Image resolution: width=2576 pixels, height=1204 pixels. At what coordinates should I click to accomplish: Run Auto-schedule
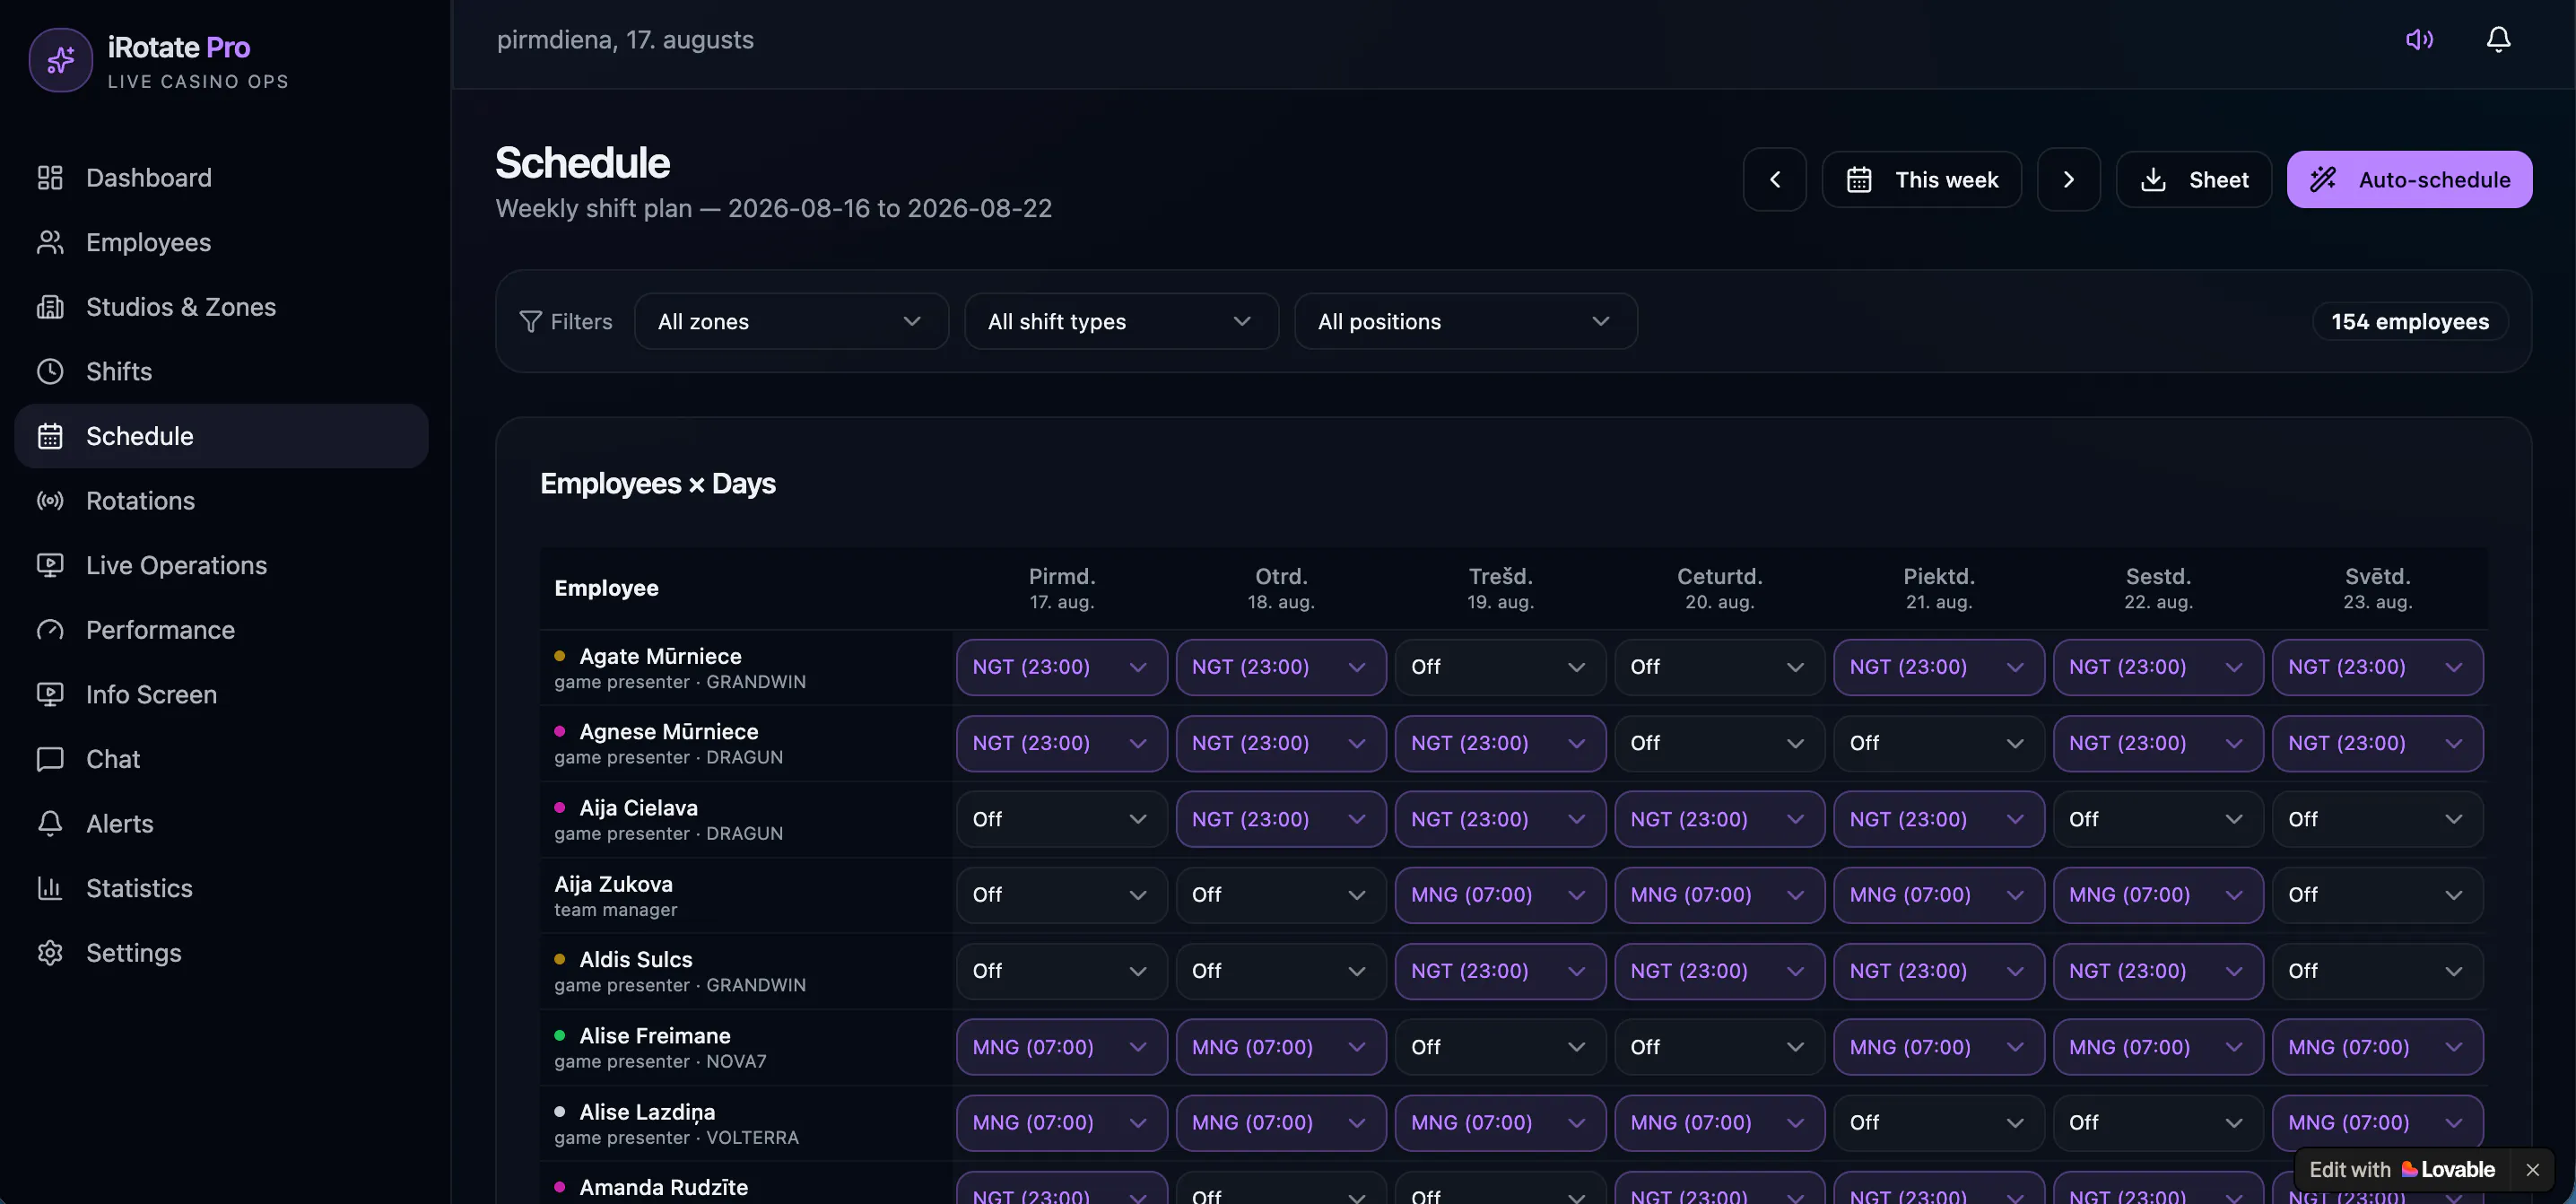coord(2409,179)
